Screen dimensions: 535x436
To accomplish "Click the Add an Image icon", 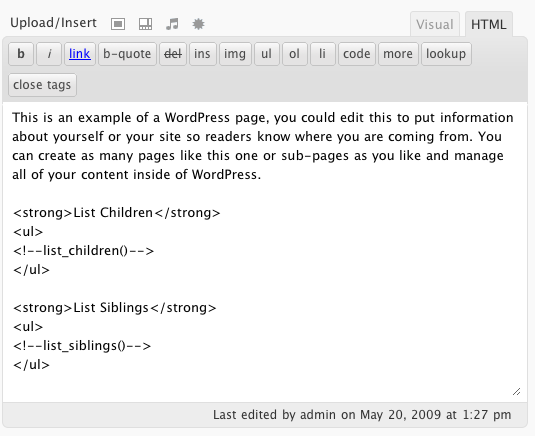I will (118, 24).
